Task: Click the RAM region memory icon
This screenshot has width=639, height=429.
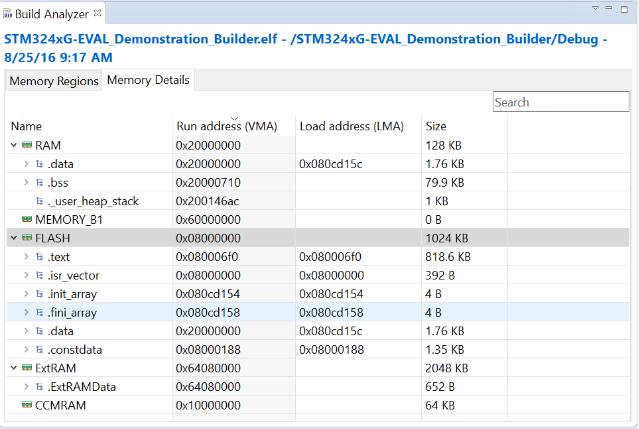Action: coord(27,145)
